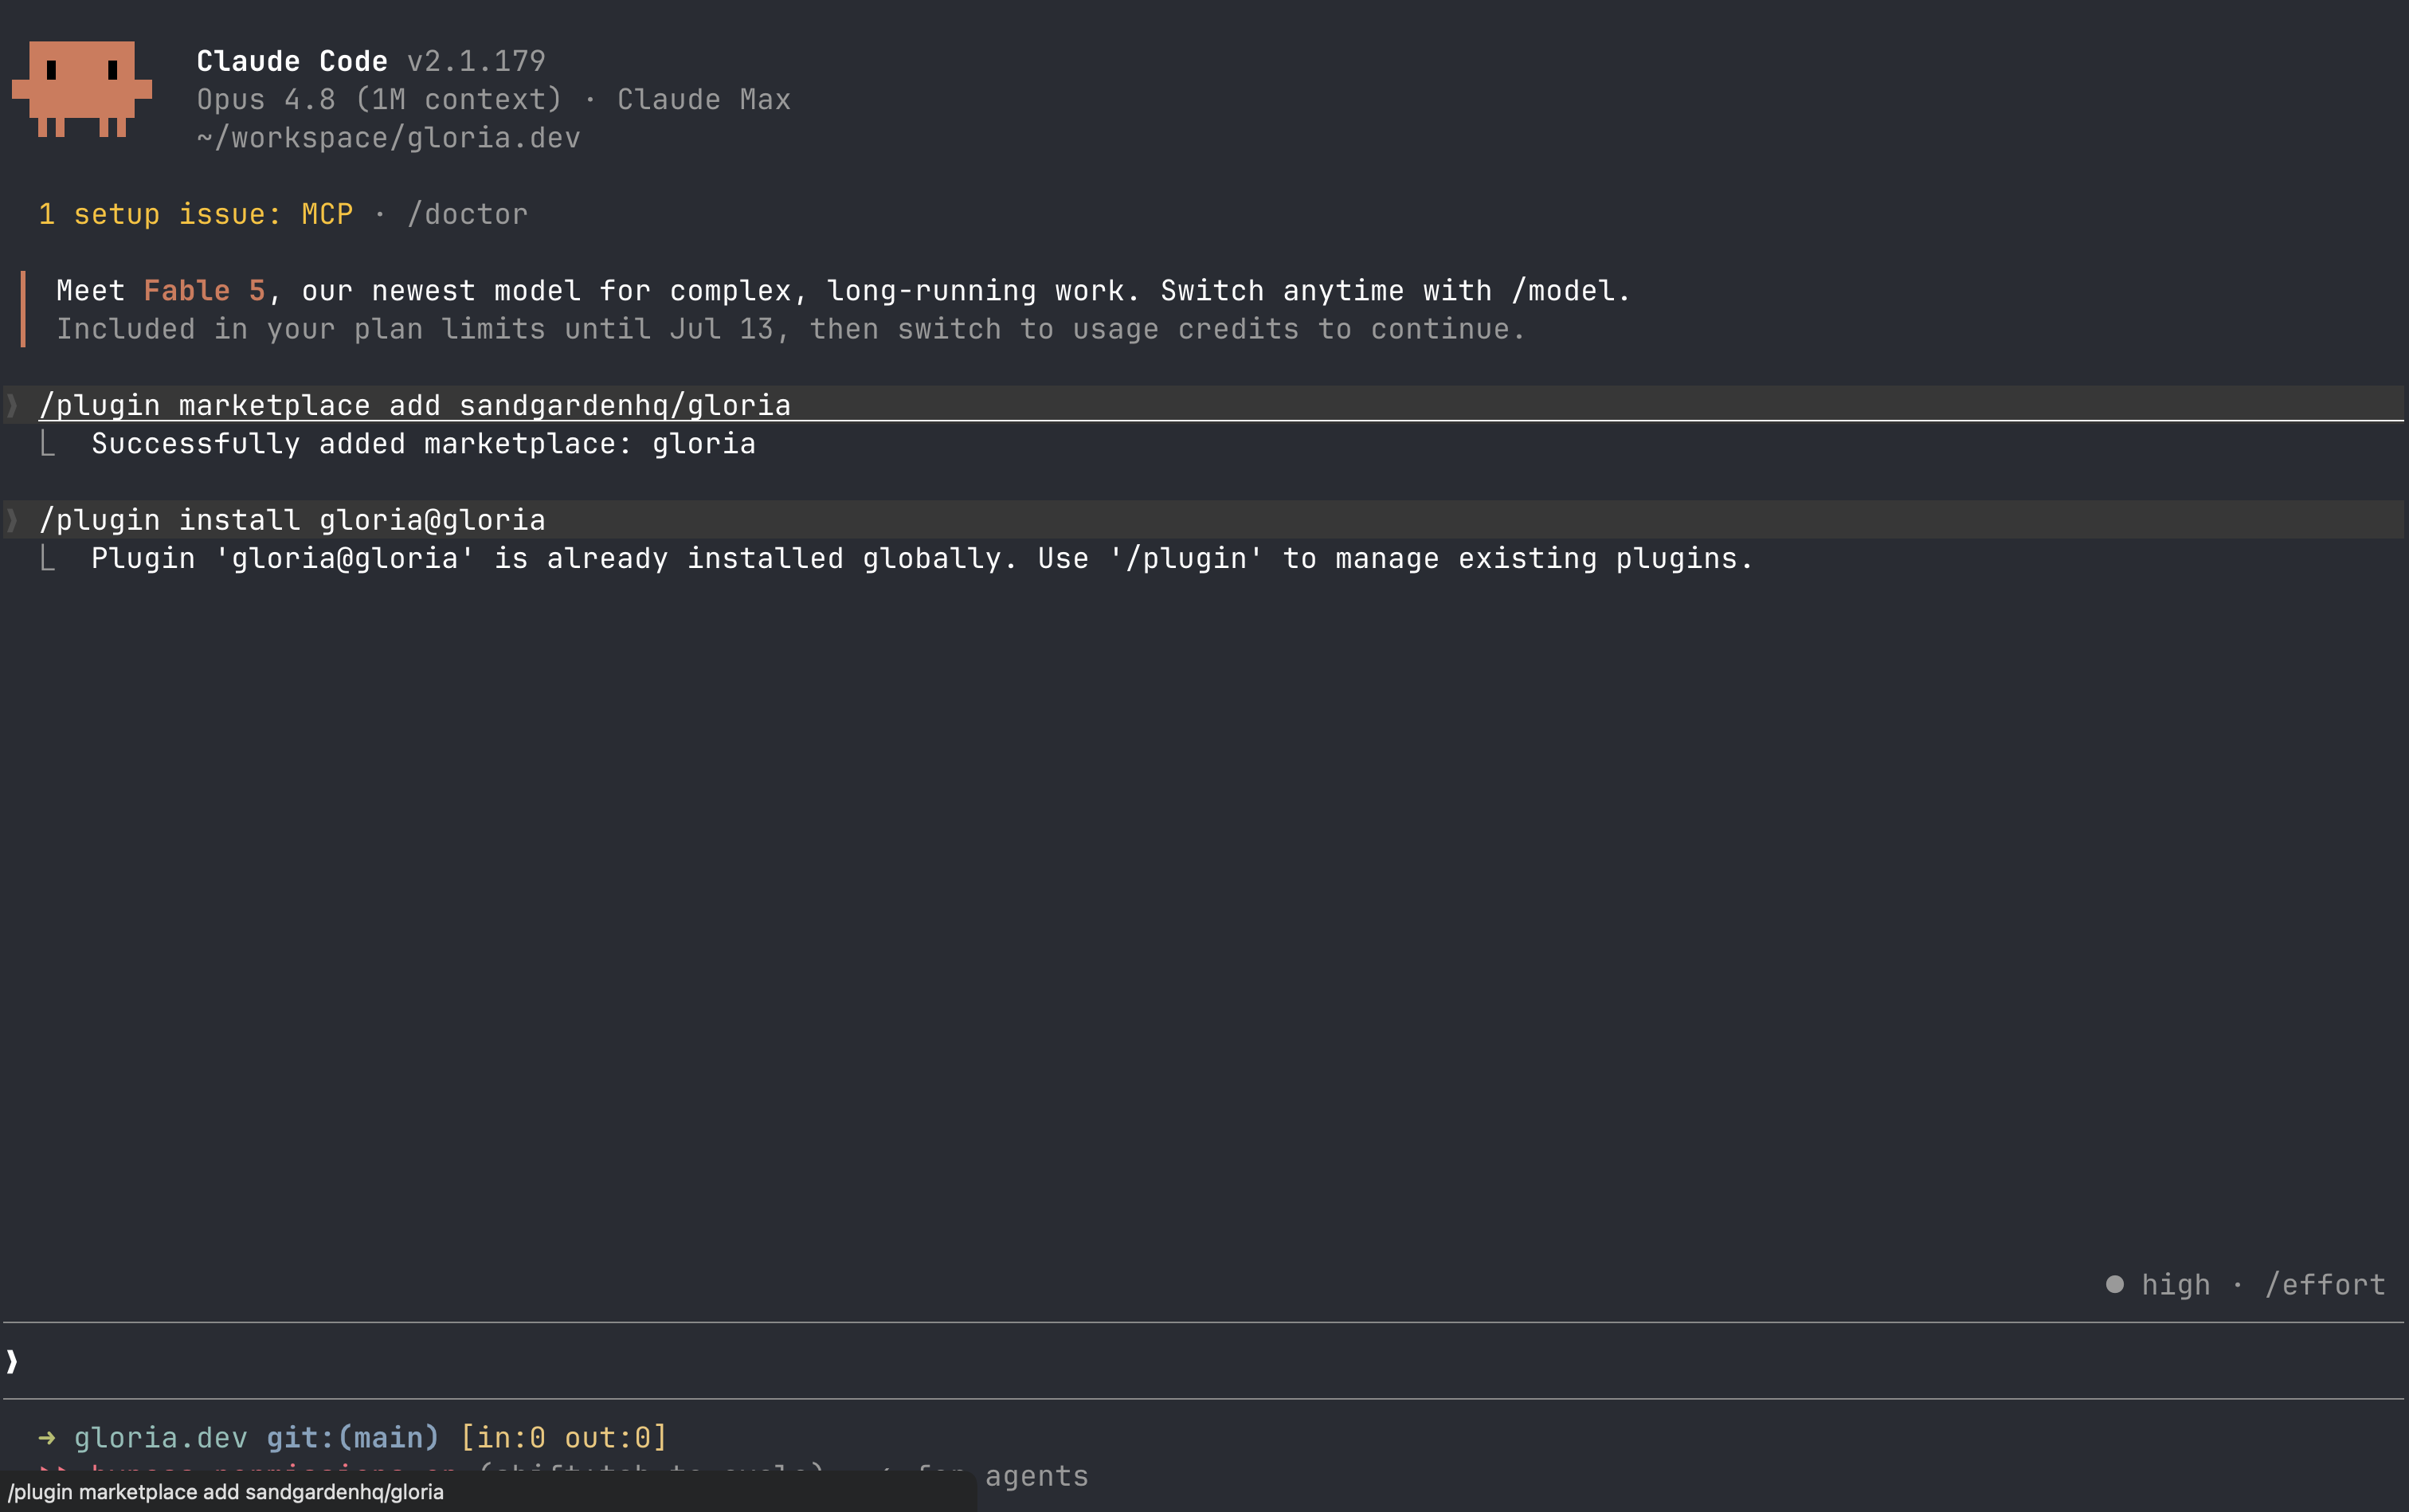The width and height of the screenshot is (2409, 1512).
Task: Click the version number v2.1.179
Action: pos(476,61)
